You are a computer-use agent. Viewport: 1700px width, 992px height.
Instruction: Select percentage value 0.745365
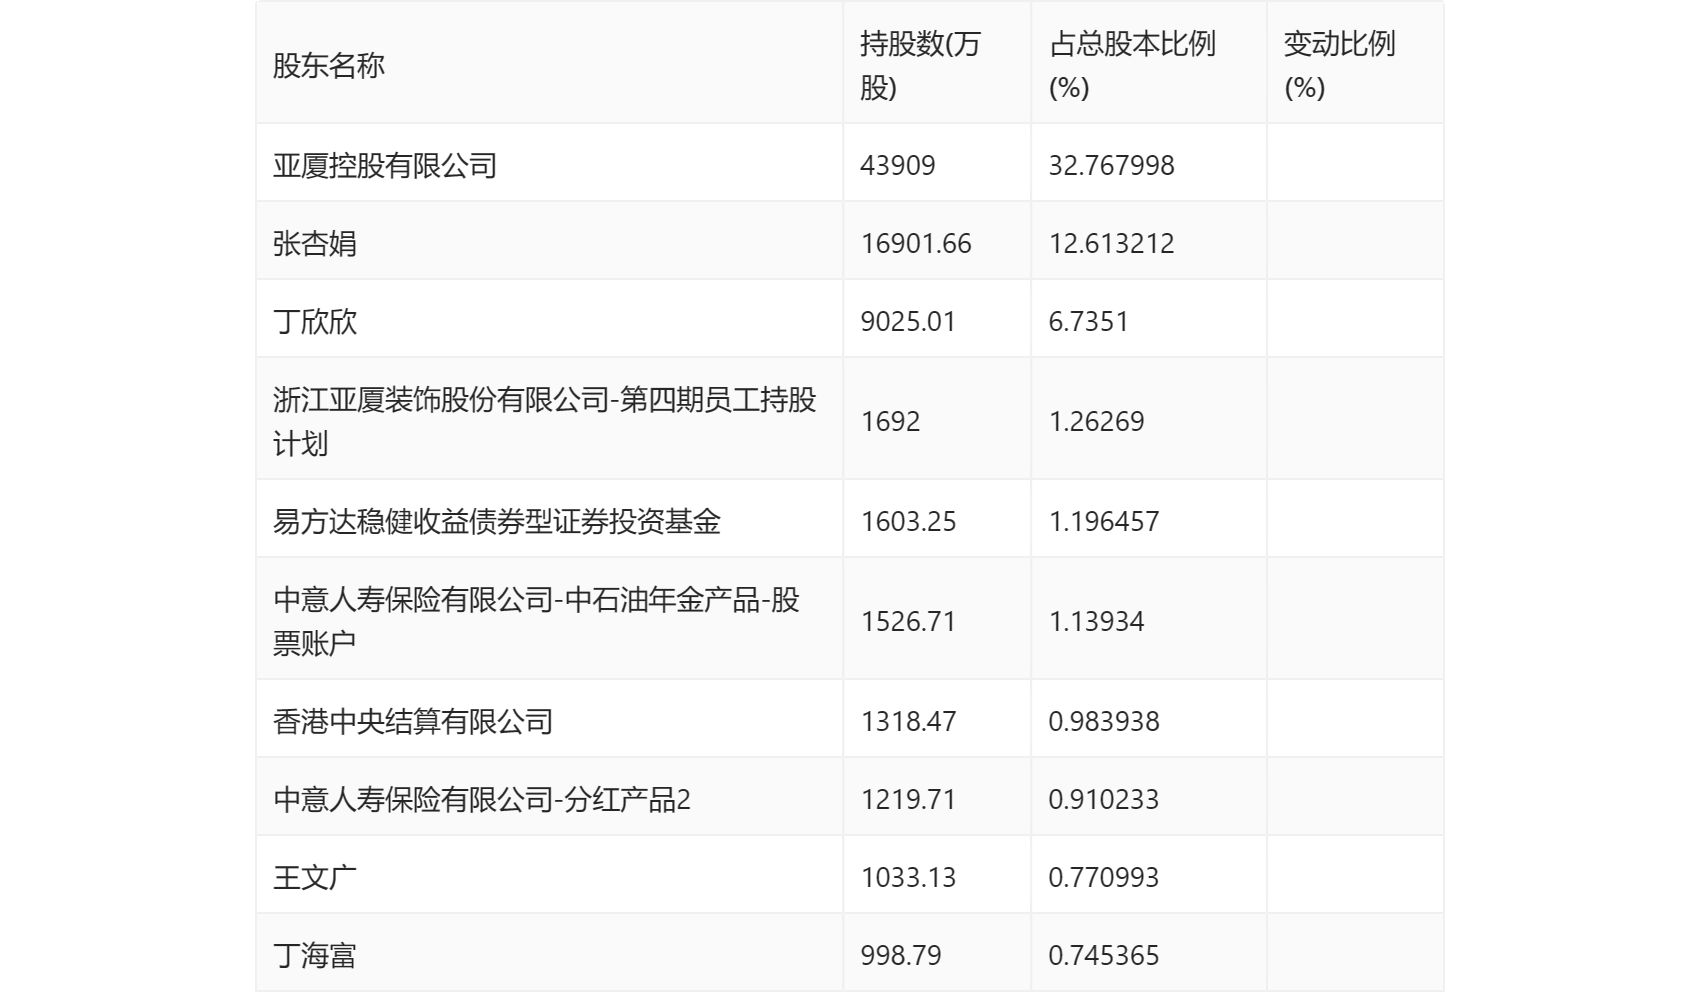[1104, 956]
